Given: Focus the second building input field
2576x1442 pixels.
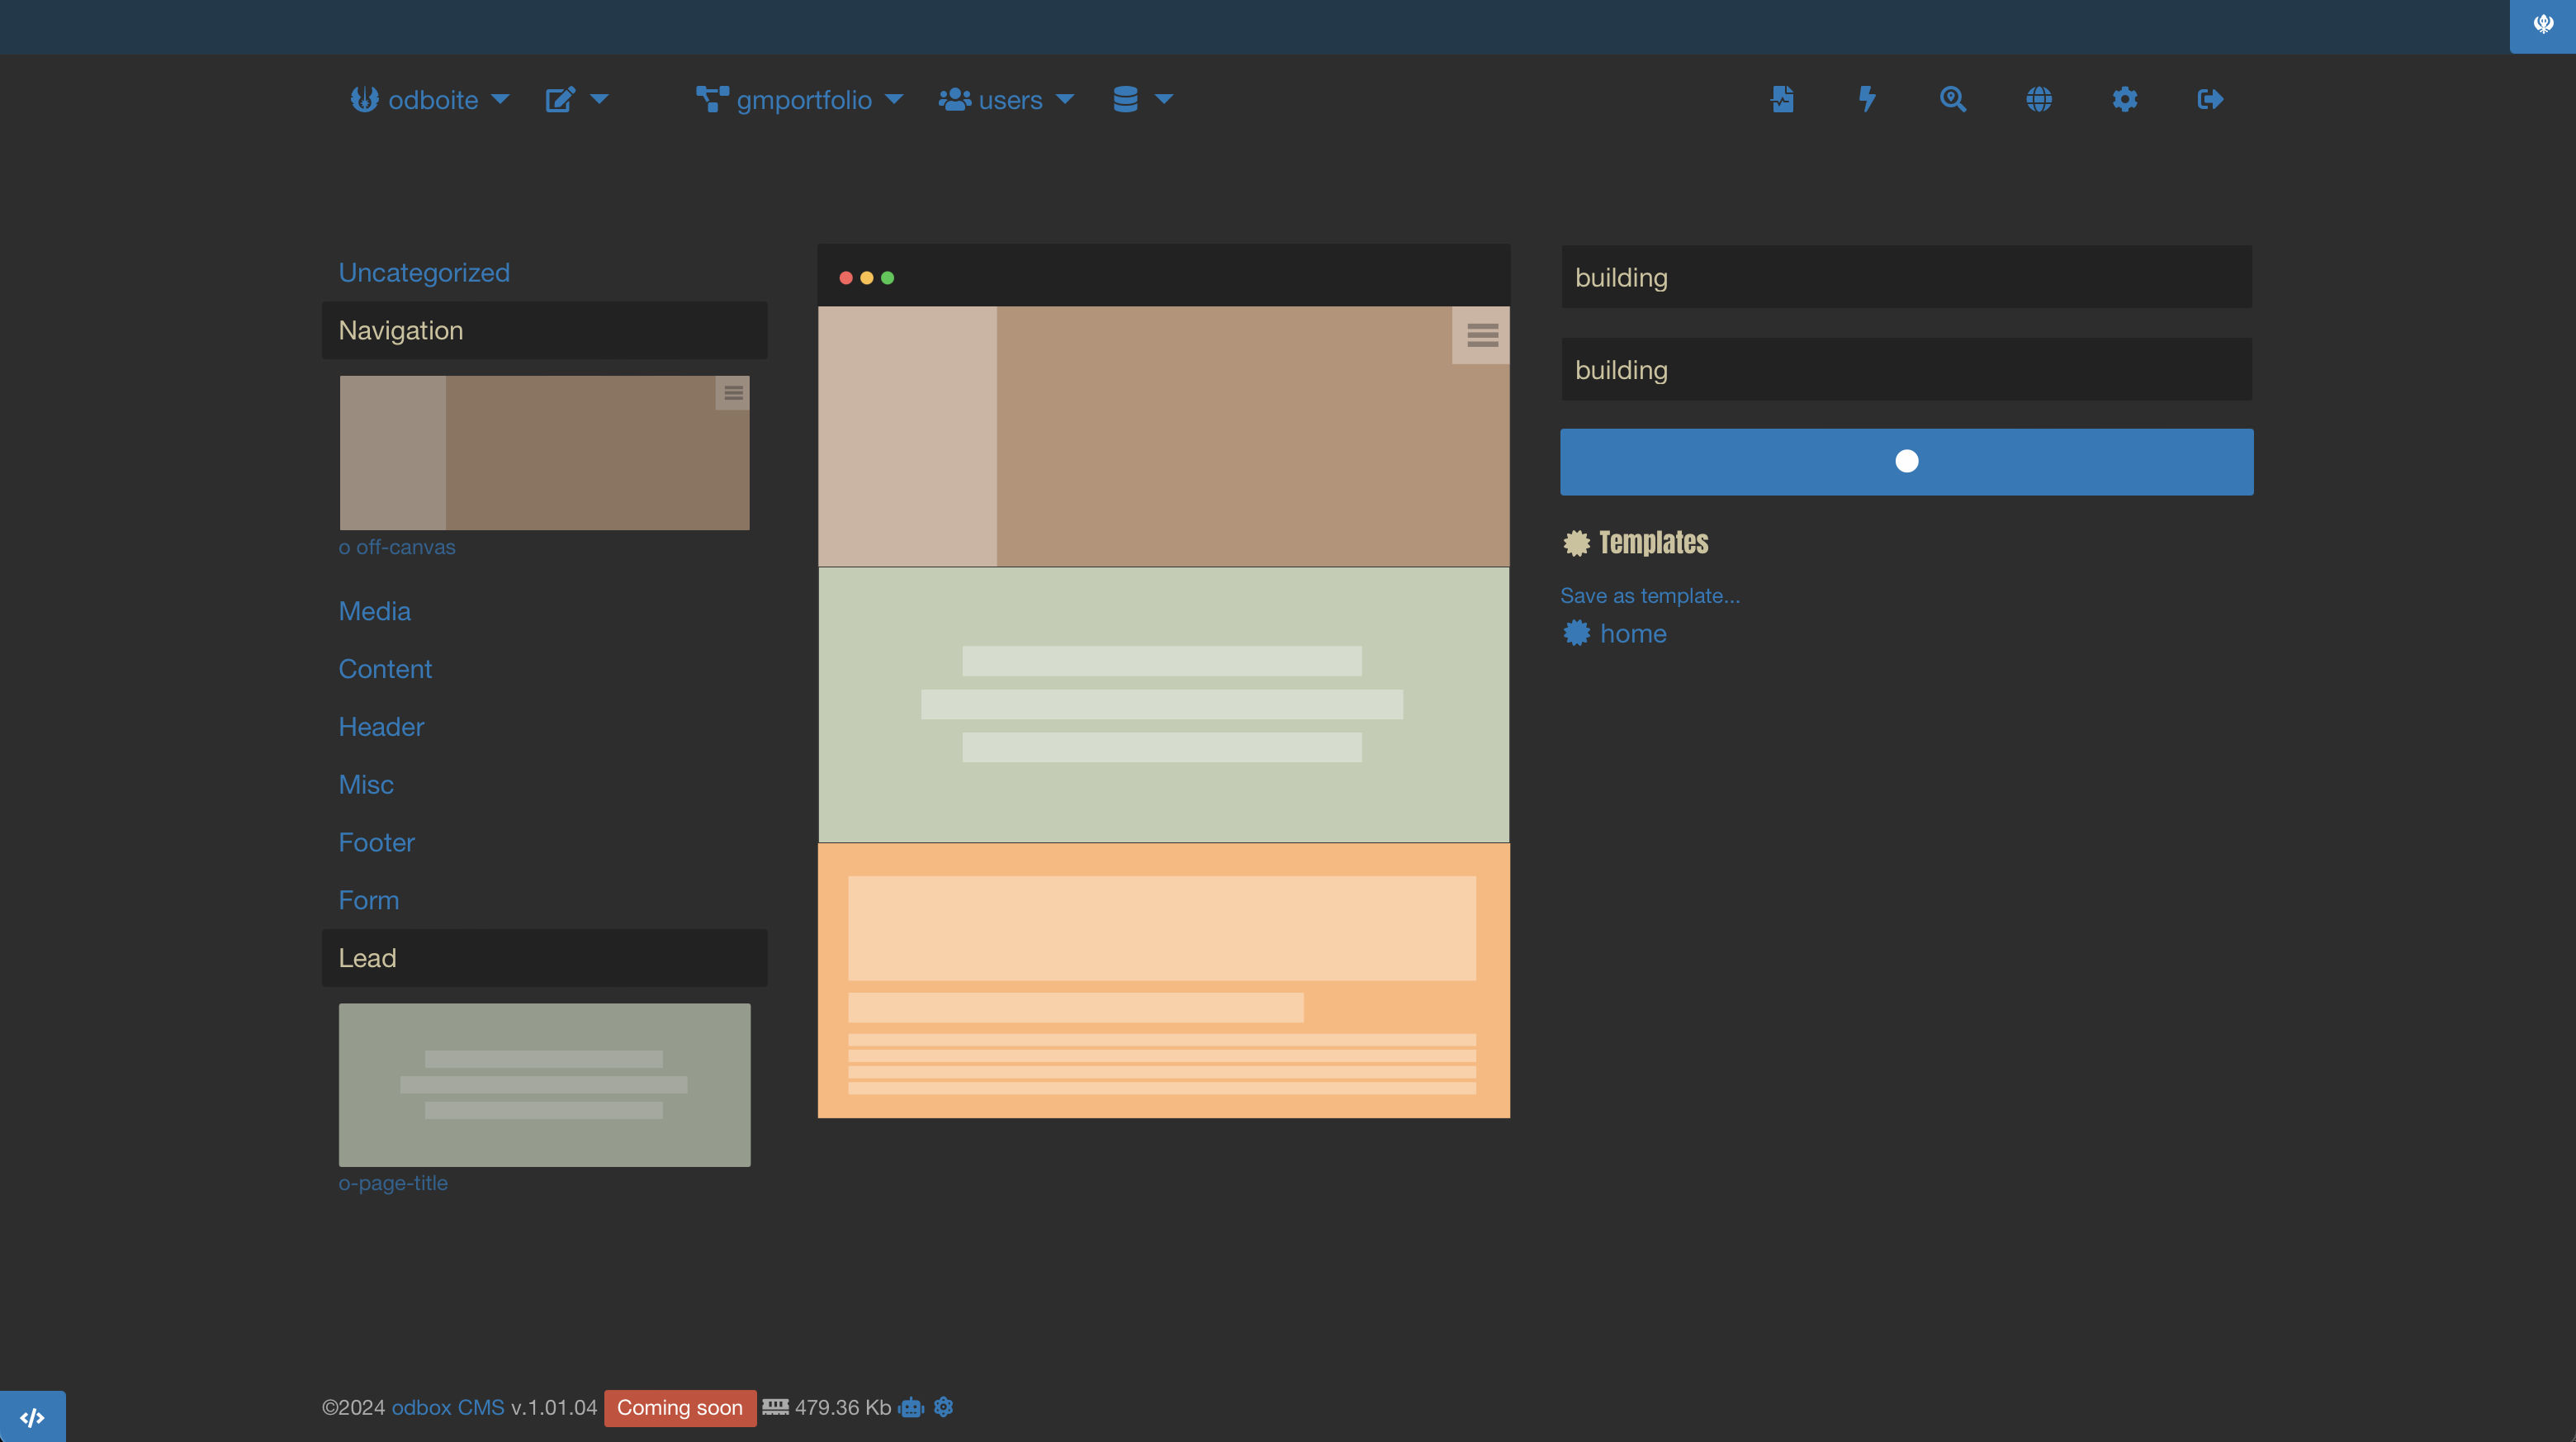Looking at the screenshot, I should coord(1907,370).
